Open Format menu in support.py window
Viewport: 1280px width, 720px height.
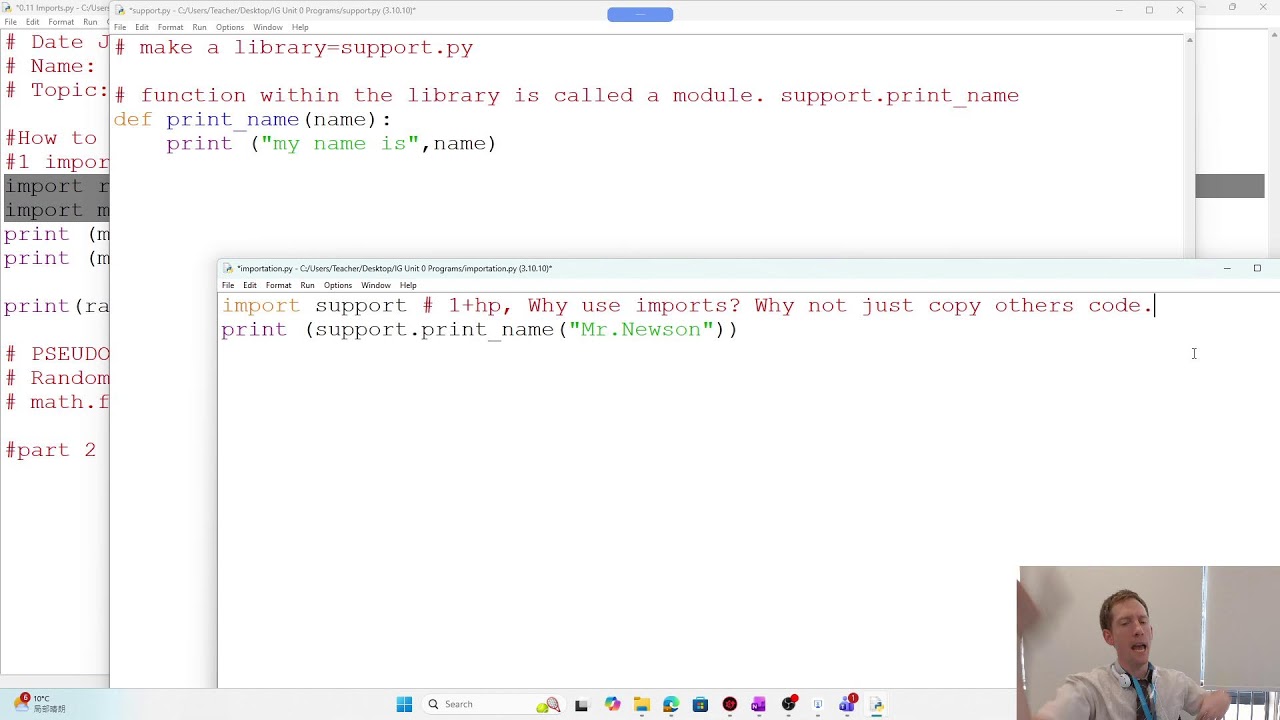(x=170, y=27)
